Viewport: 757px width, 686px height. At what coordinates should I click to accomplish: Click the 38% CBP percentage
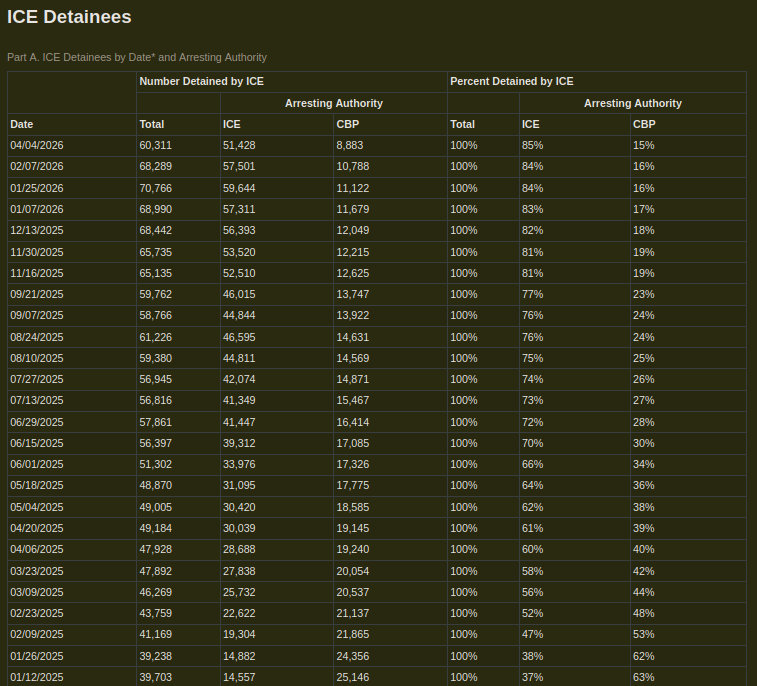(644, 507)
